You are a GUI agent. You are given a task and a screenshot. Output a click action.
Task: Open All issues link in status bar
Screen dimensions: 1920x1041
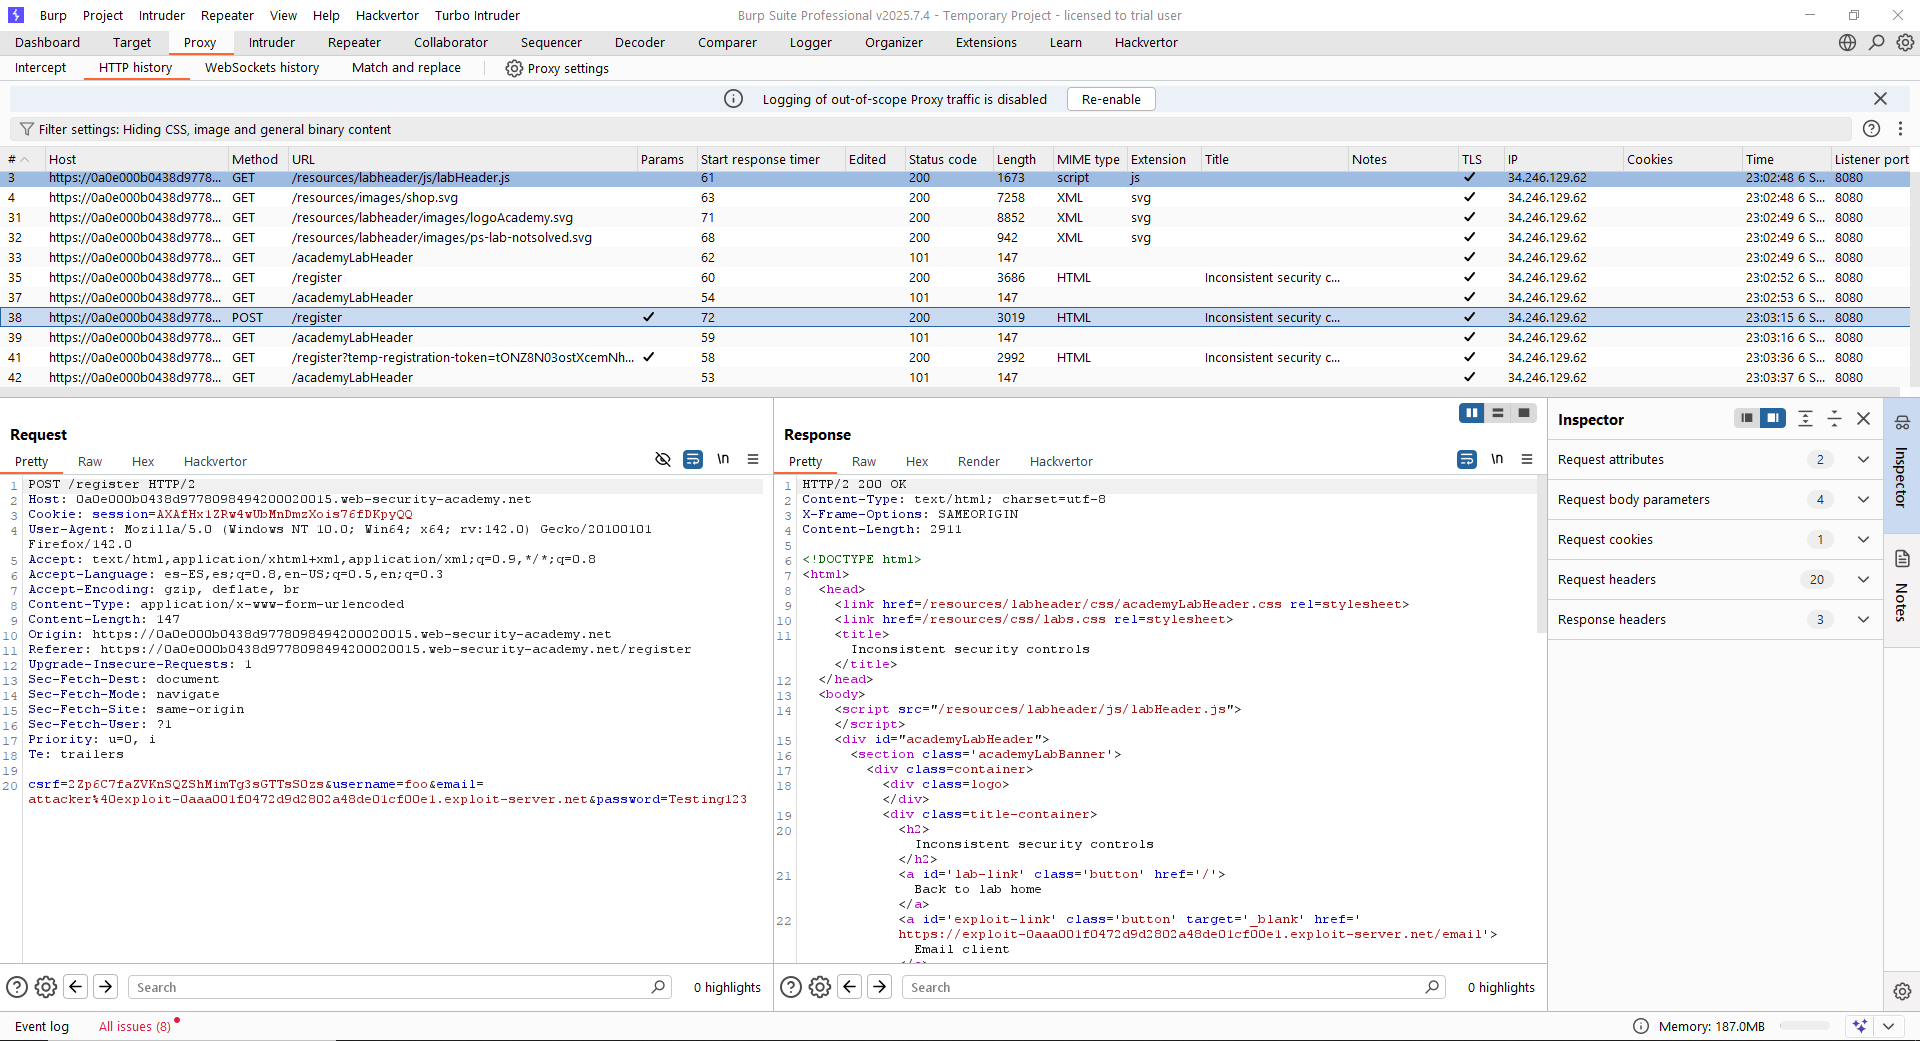tap(134, 1026)
